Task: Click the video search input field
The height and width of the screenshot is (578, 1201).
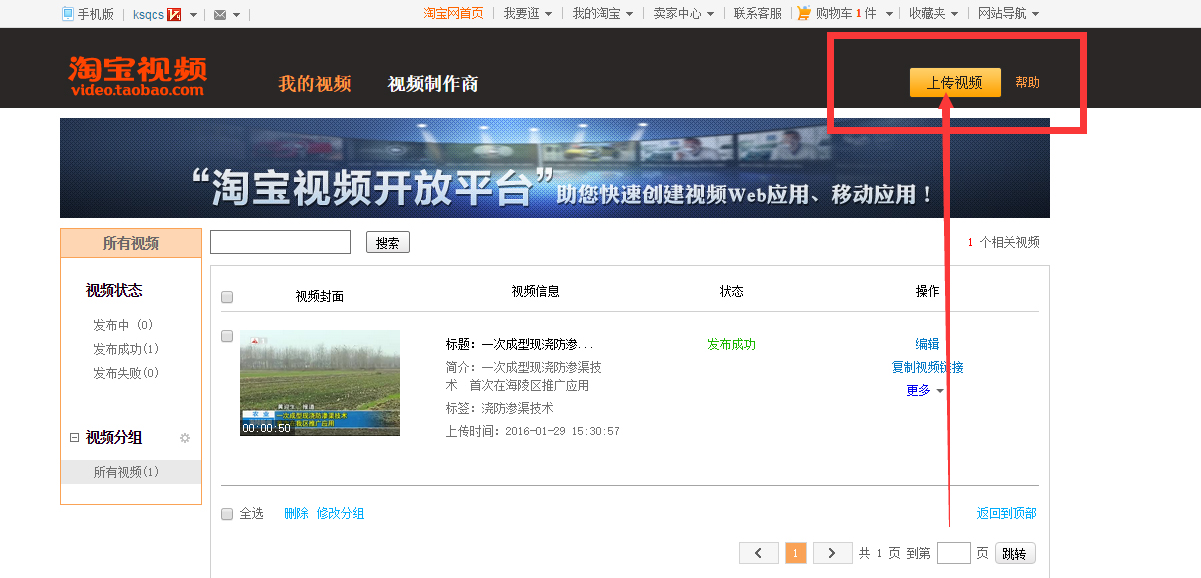Action: pyautogui.click(x=280, y=242)
